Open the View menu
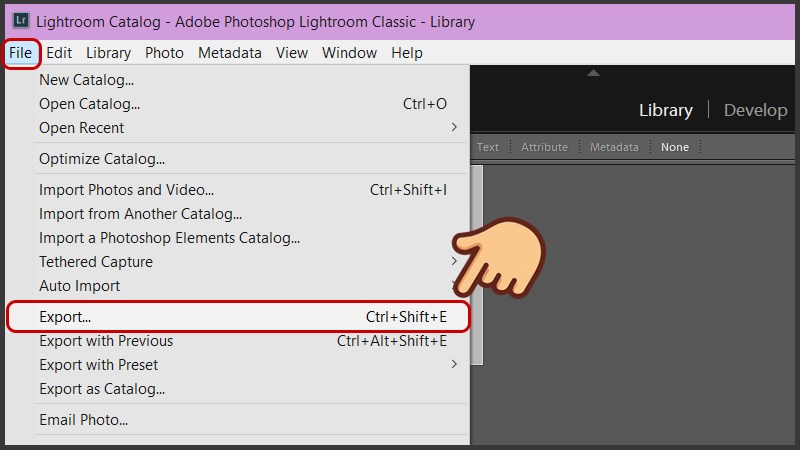This screenshot has width=800, height=450. [x=292, y=53]
